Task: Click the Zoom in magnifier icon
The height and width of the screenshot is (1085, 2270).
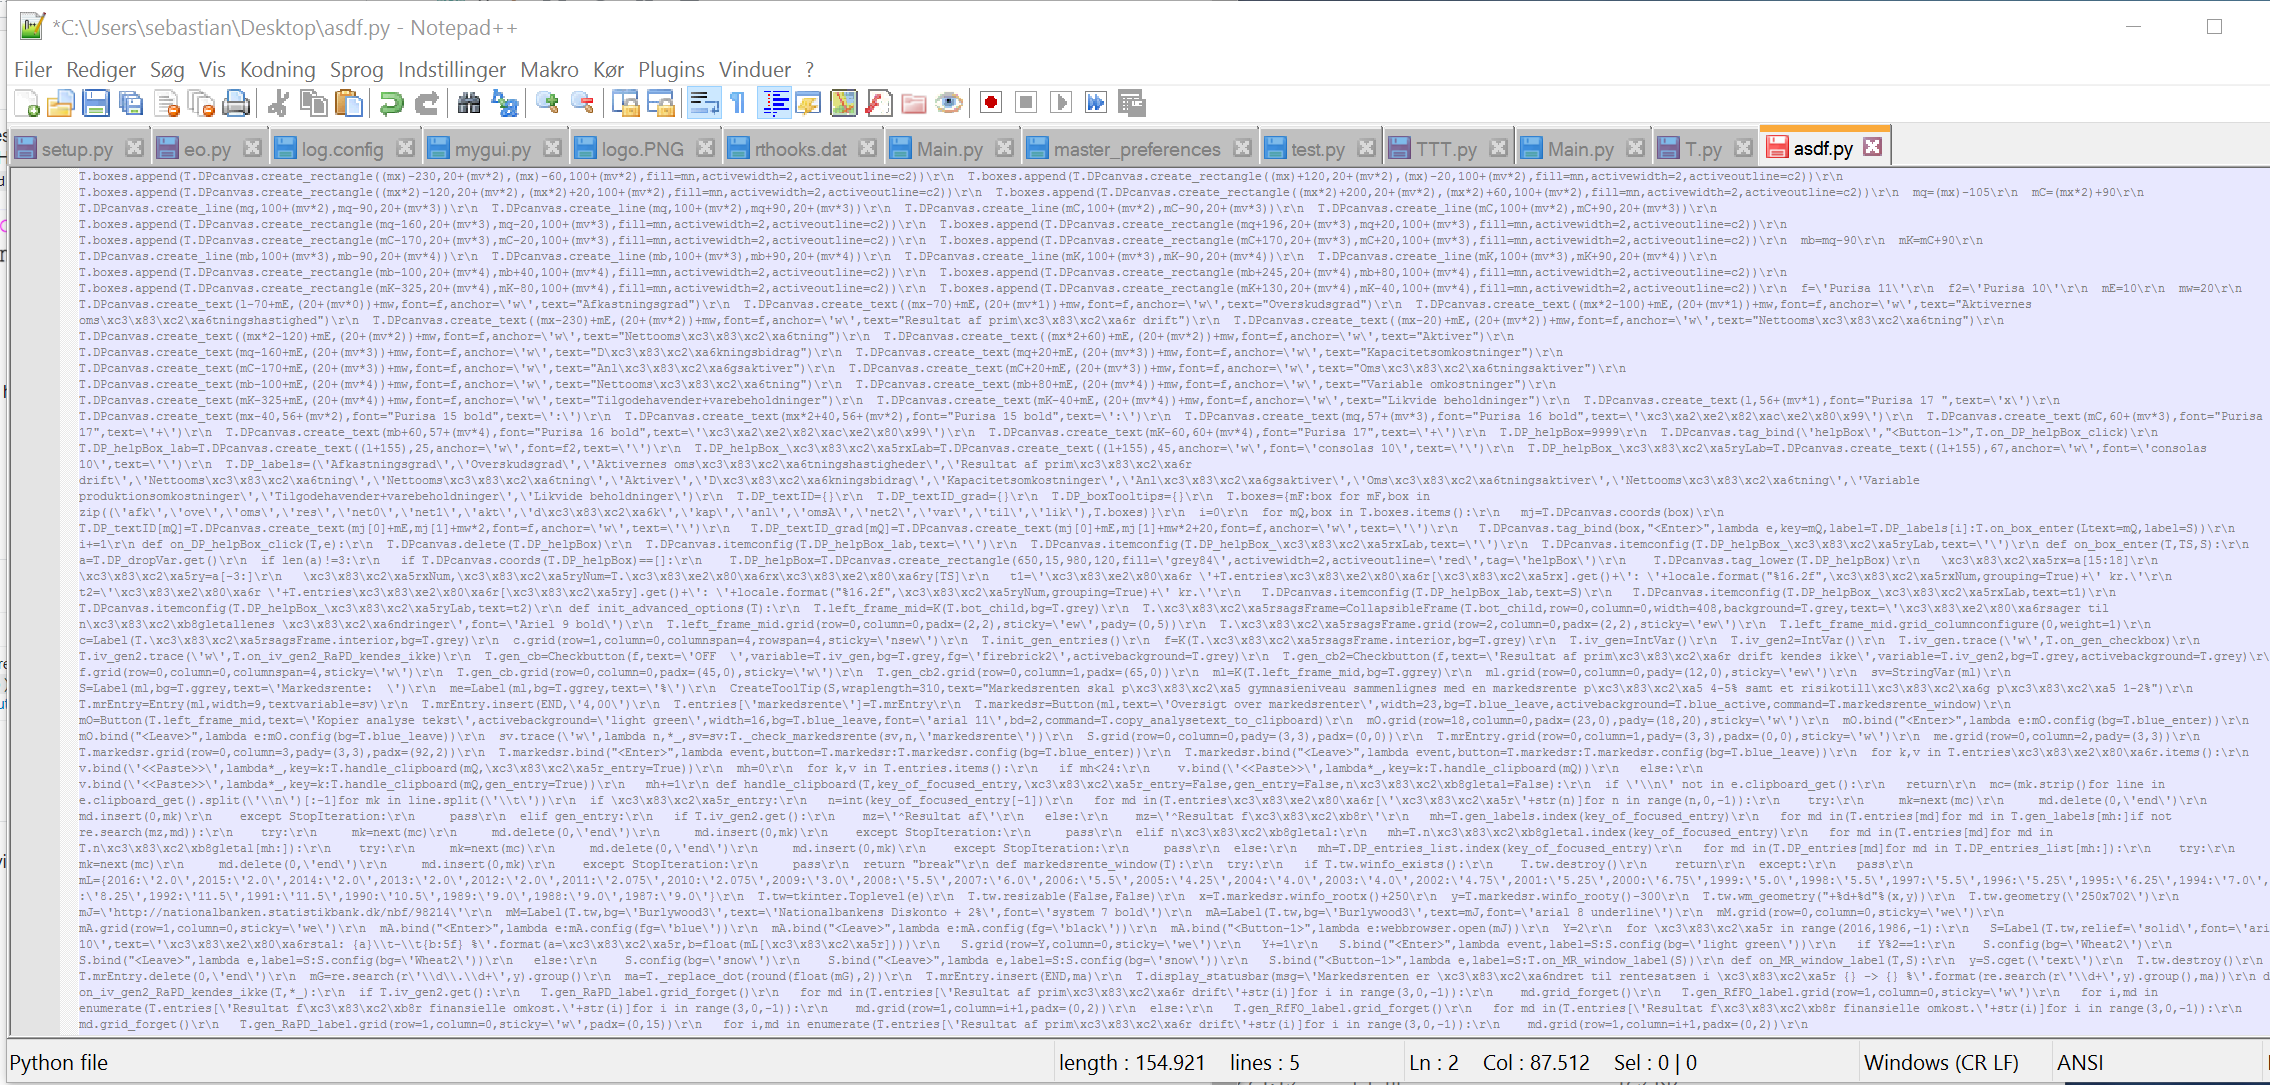Action: coord(547,103)
